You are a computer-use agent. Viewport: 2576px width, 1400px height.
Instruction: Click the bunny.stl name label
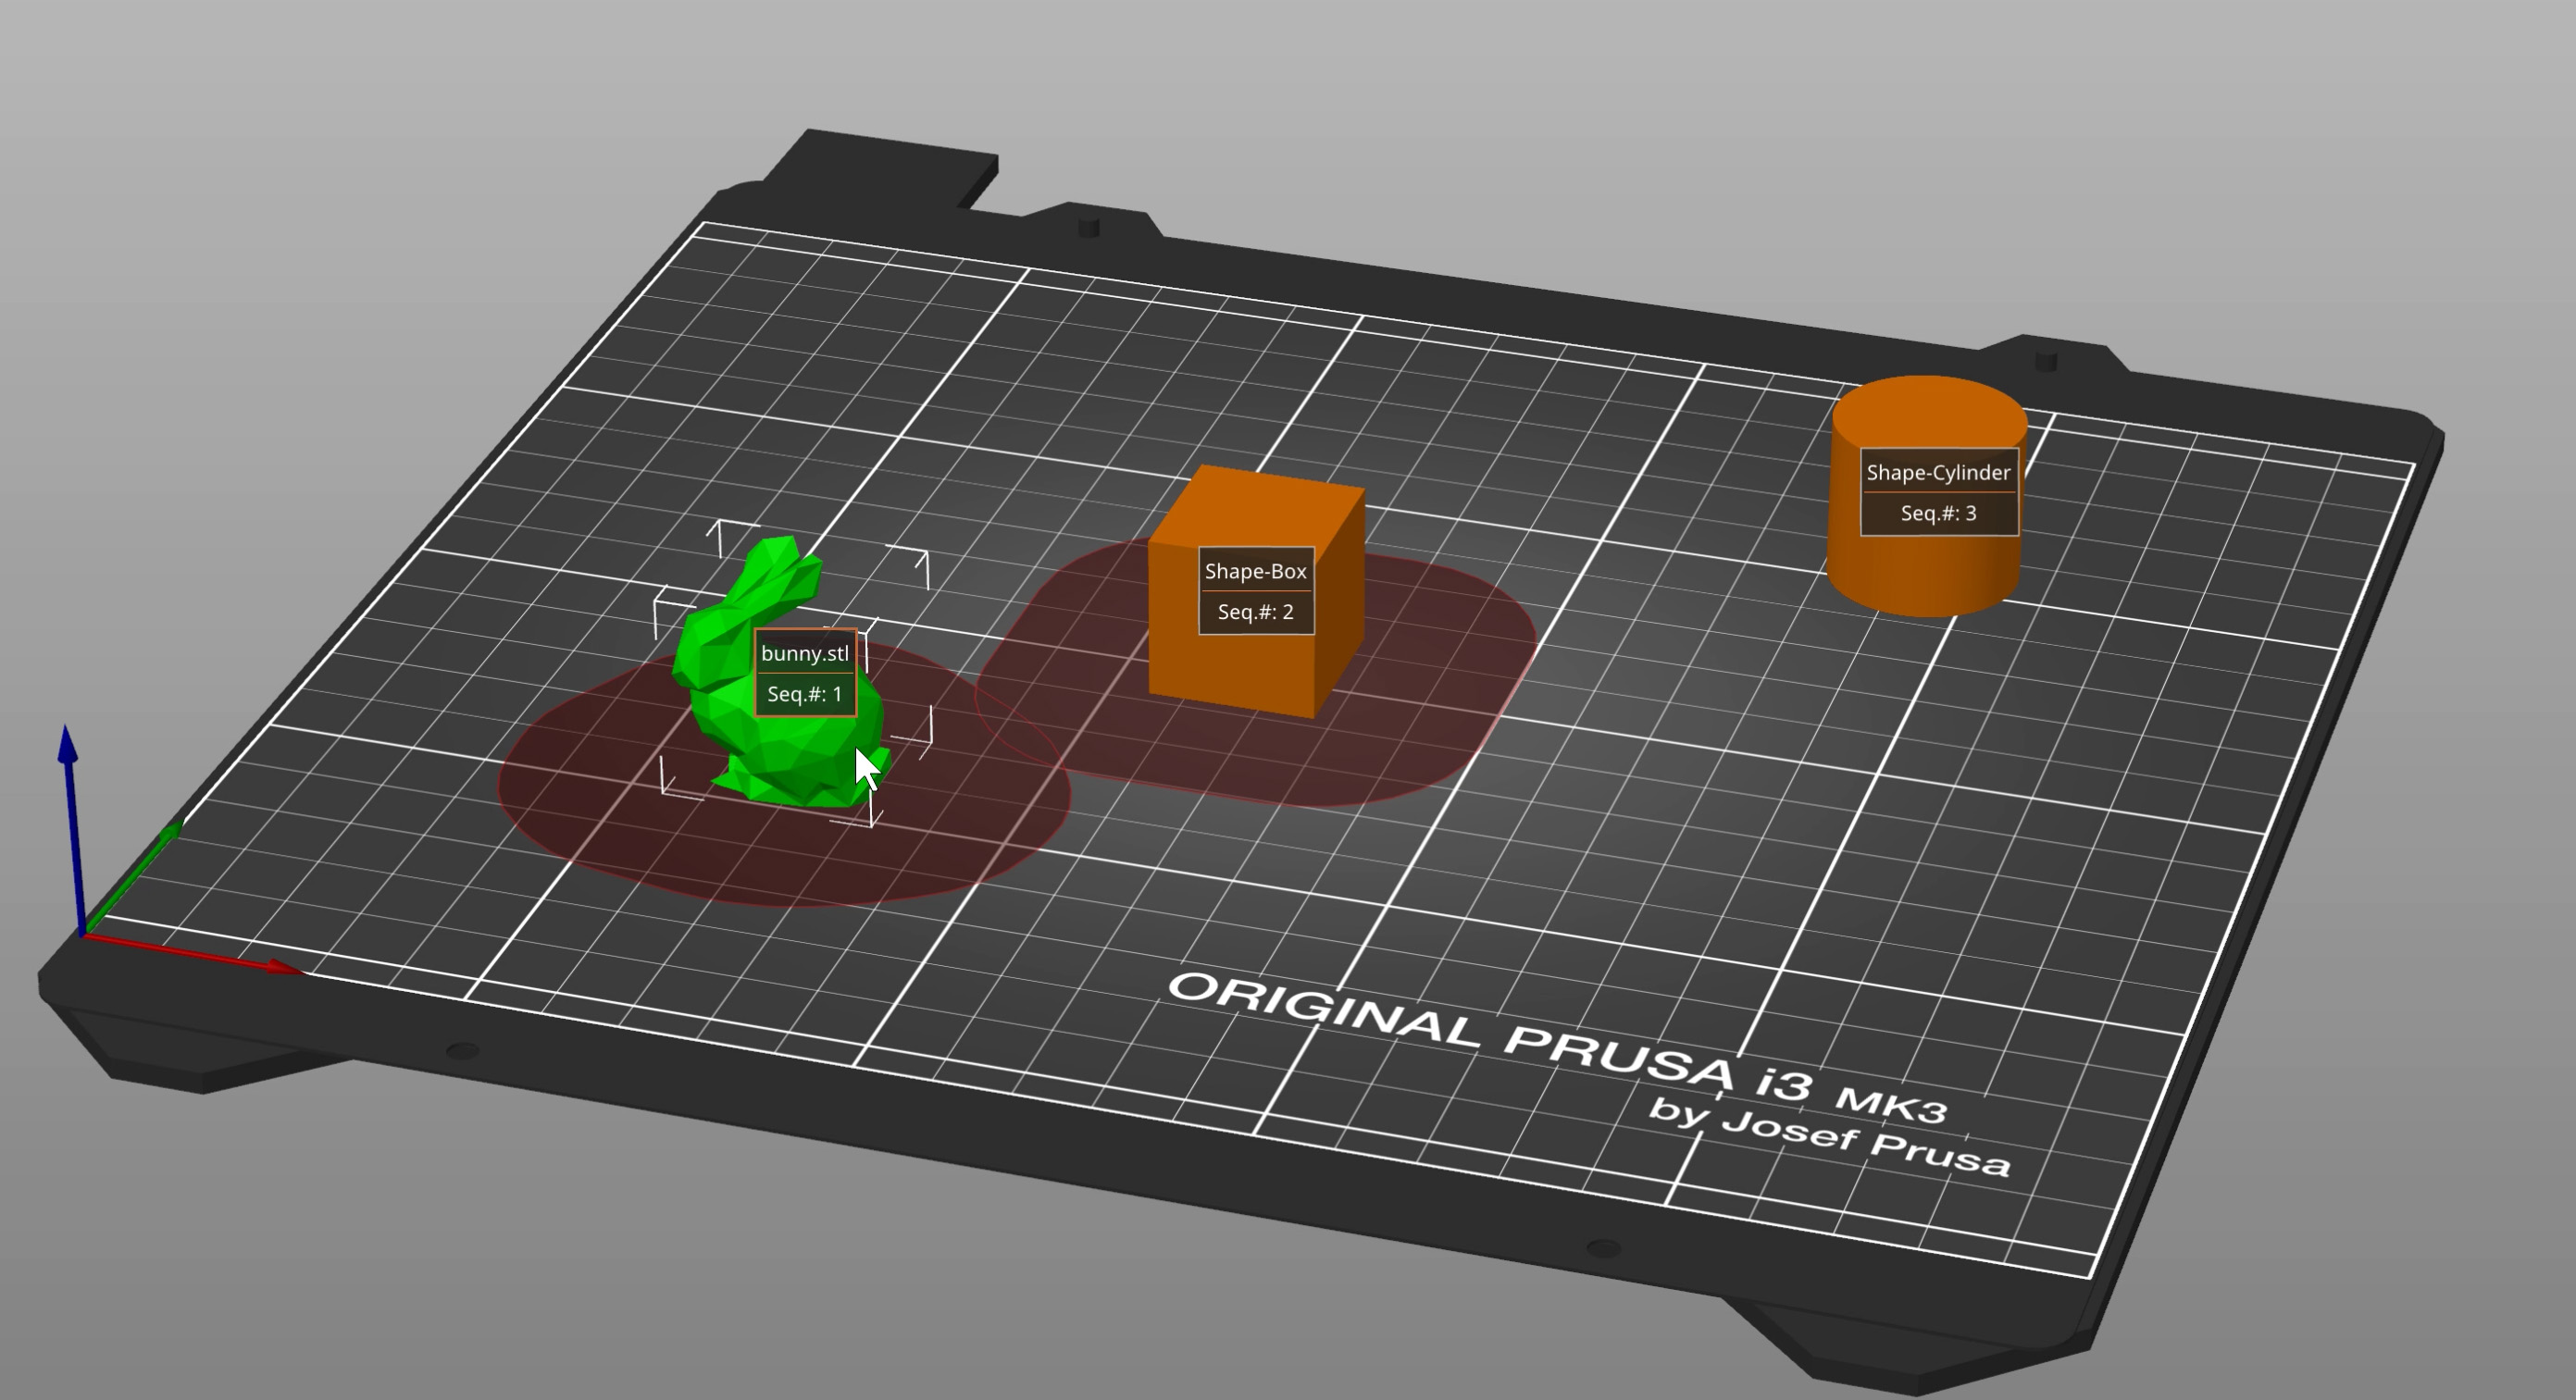(x=805, y=653)
